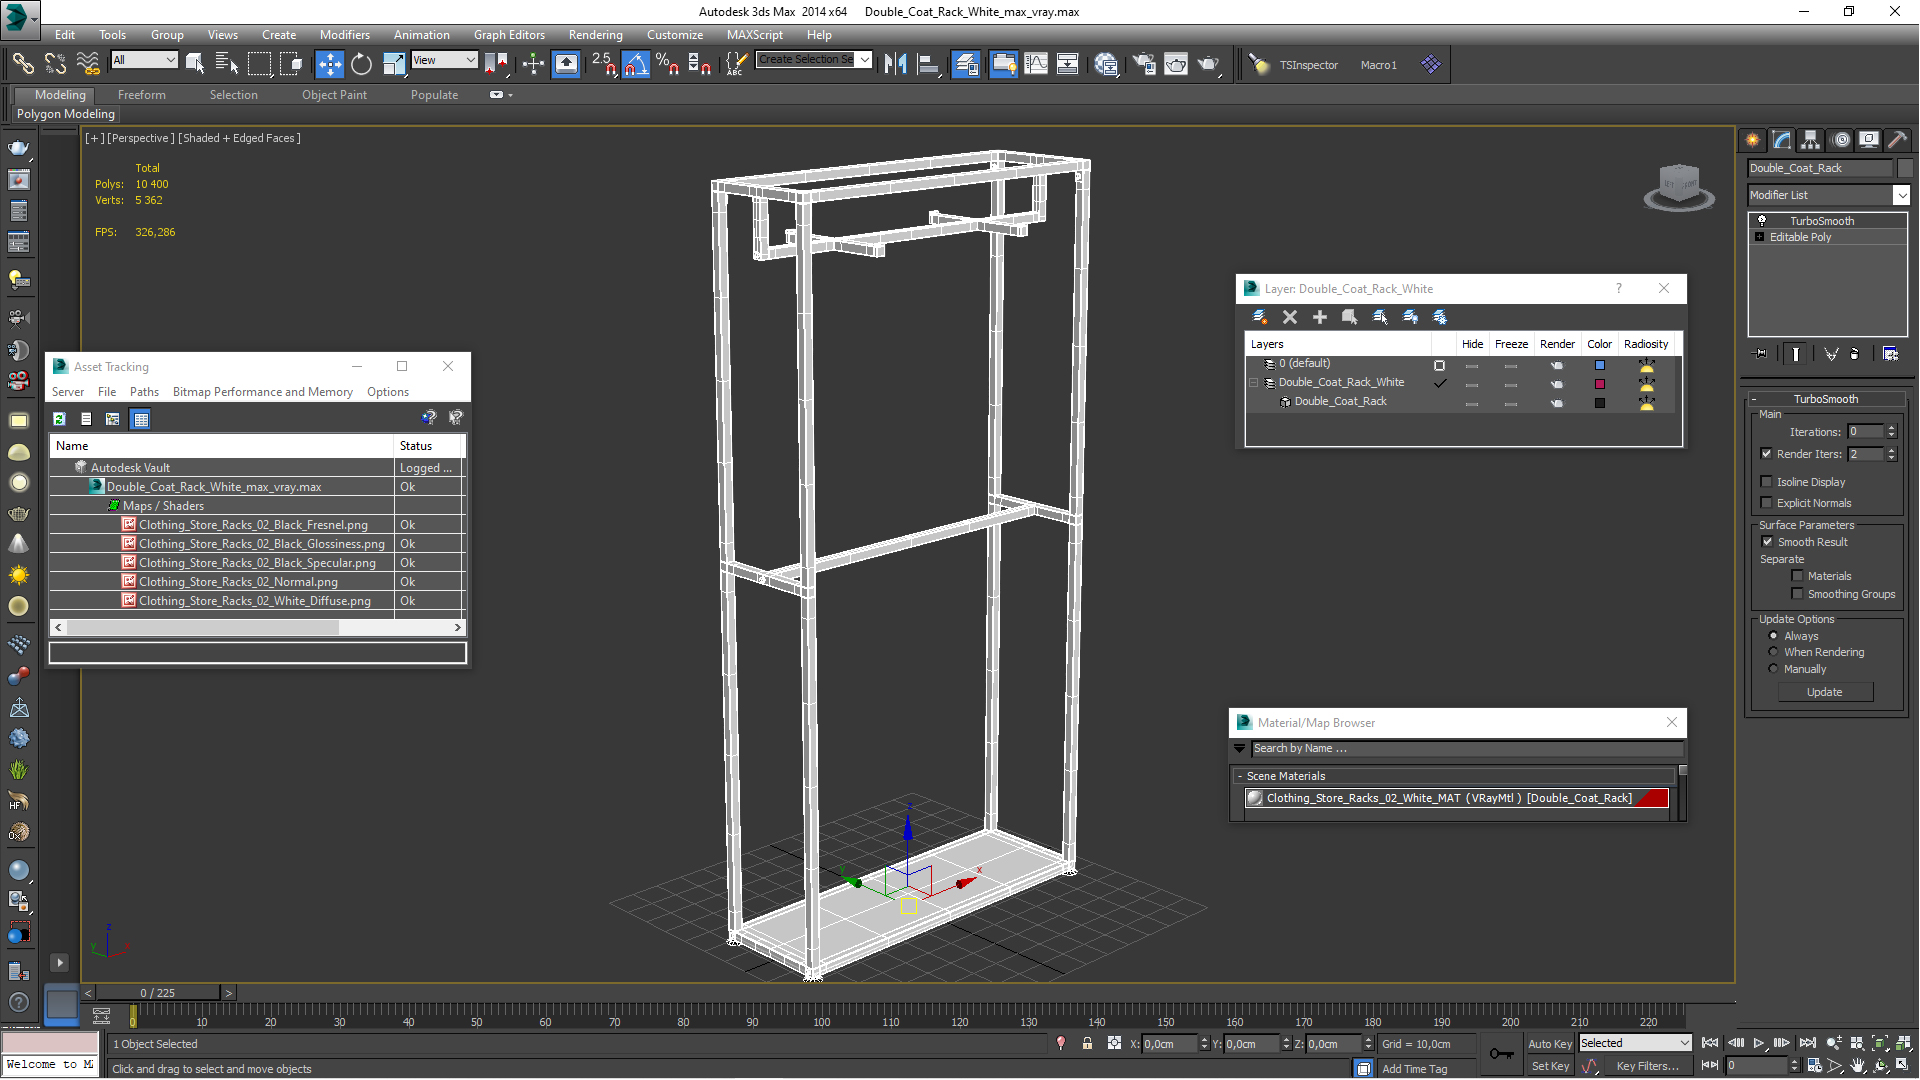The image size is (1920, 1080).
Task: Select the Select and Link tool
Action: [22, 64]
